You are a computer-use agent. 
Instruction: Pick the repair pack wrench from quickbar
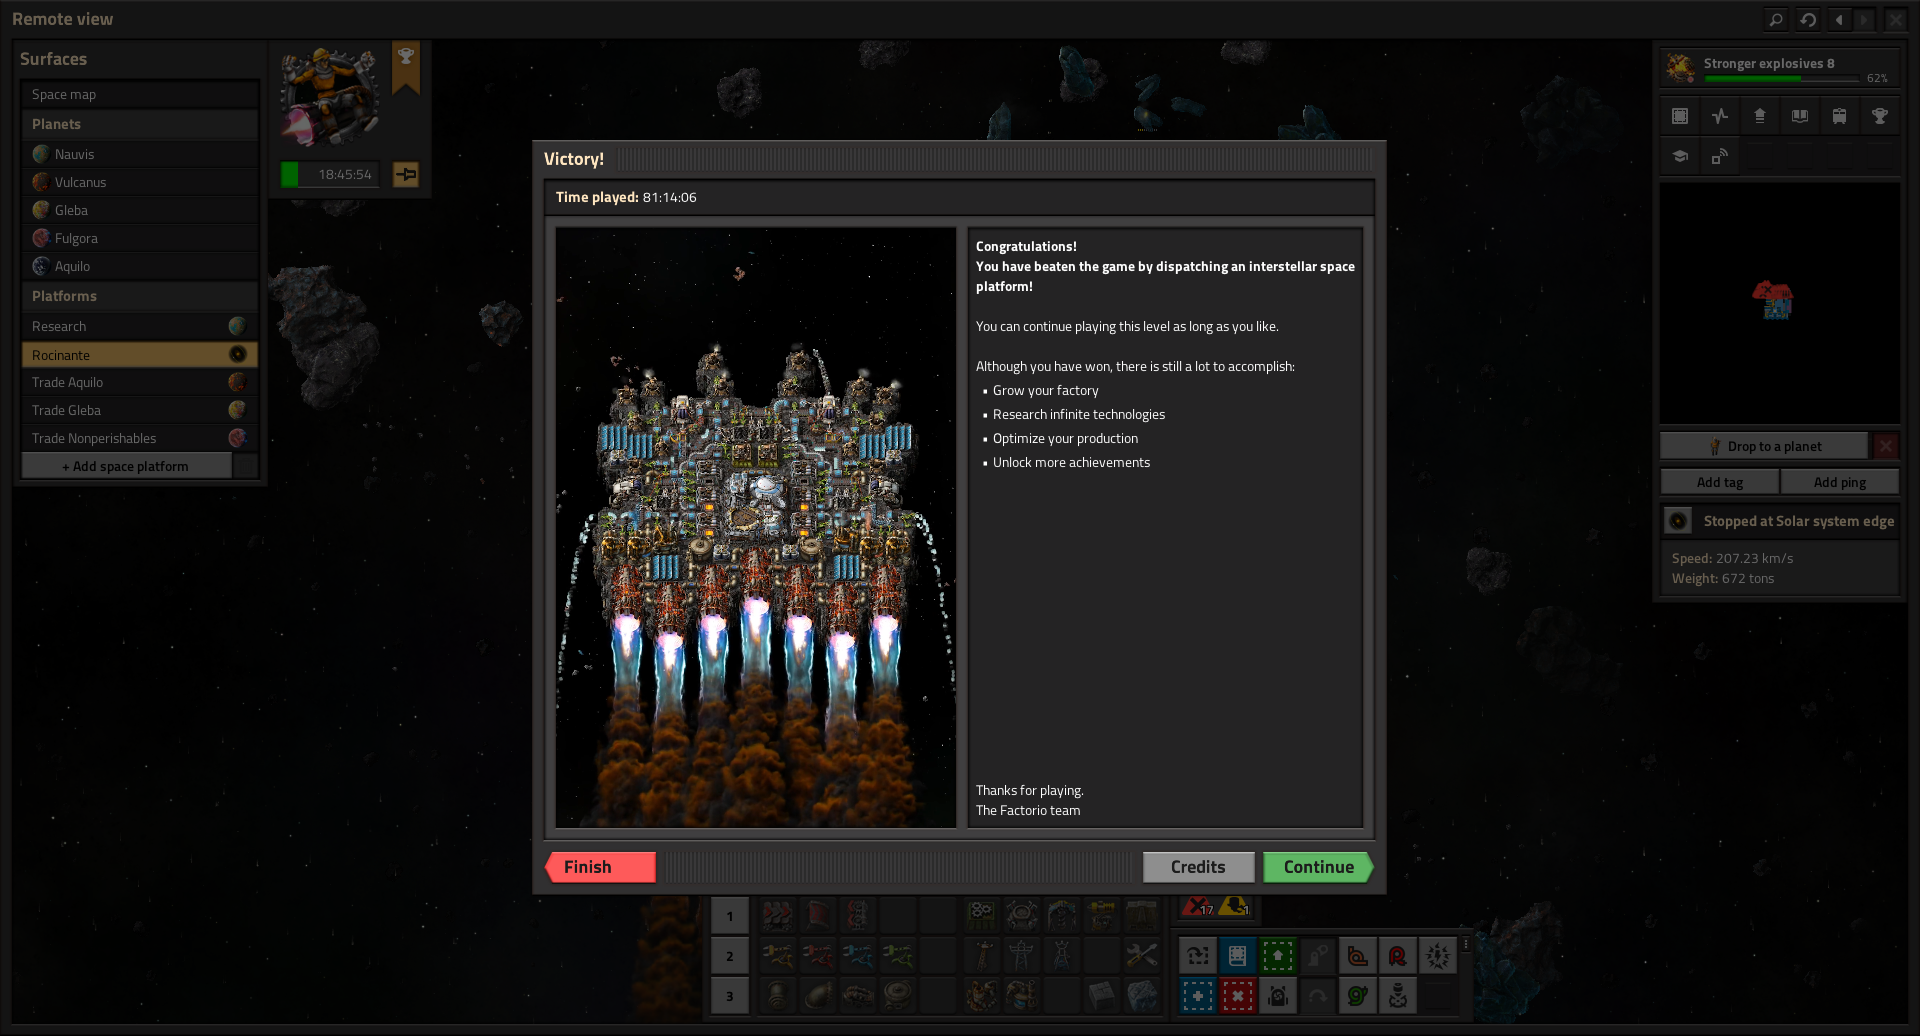coord(1142,956)
